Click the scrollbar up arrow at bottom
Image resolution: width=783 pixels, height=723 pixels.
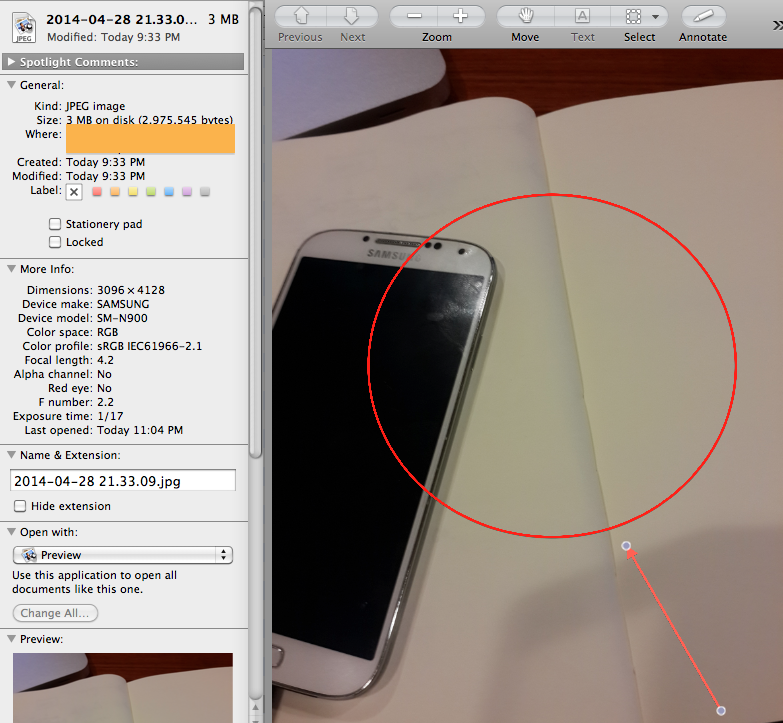pos(255,708)
